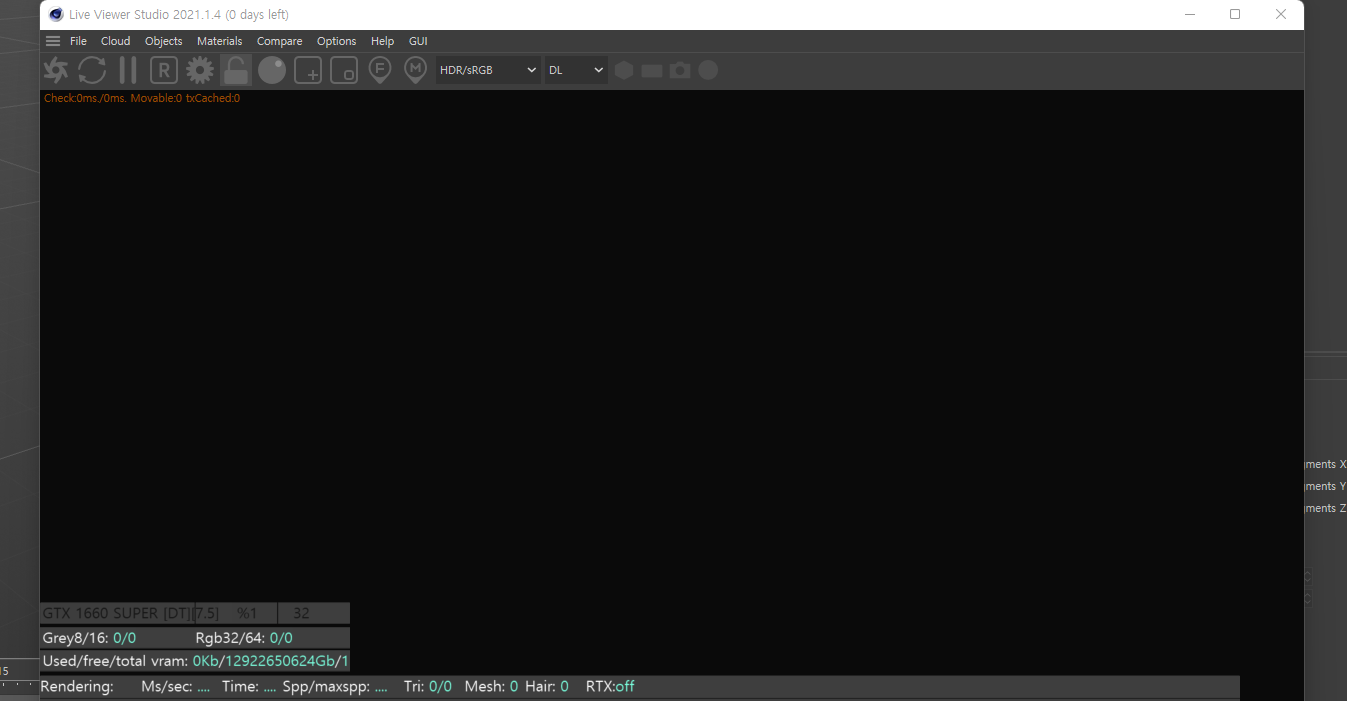
Task: Click the 'GTX 1660 SUPER [DT]' GPU label
Action: click(116, 613)
